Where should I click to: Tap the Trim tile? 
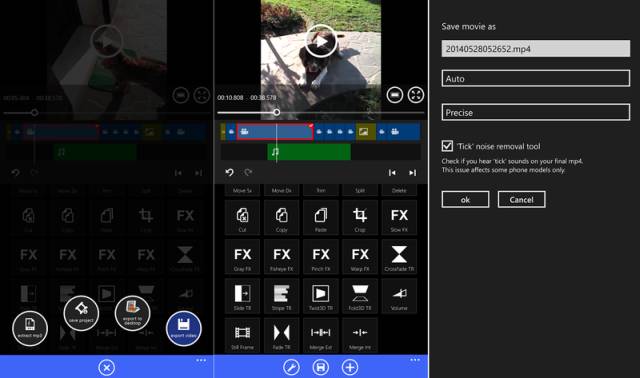[x=321, y=190]
